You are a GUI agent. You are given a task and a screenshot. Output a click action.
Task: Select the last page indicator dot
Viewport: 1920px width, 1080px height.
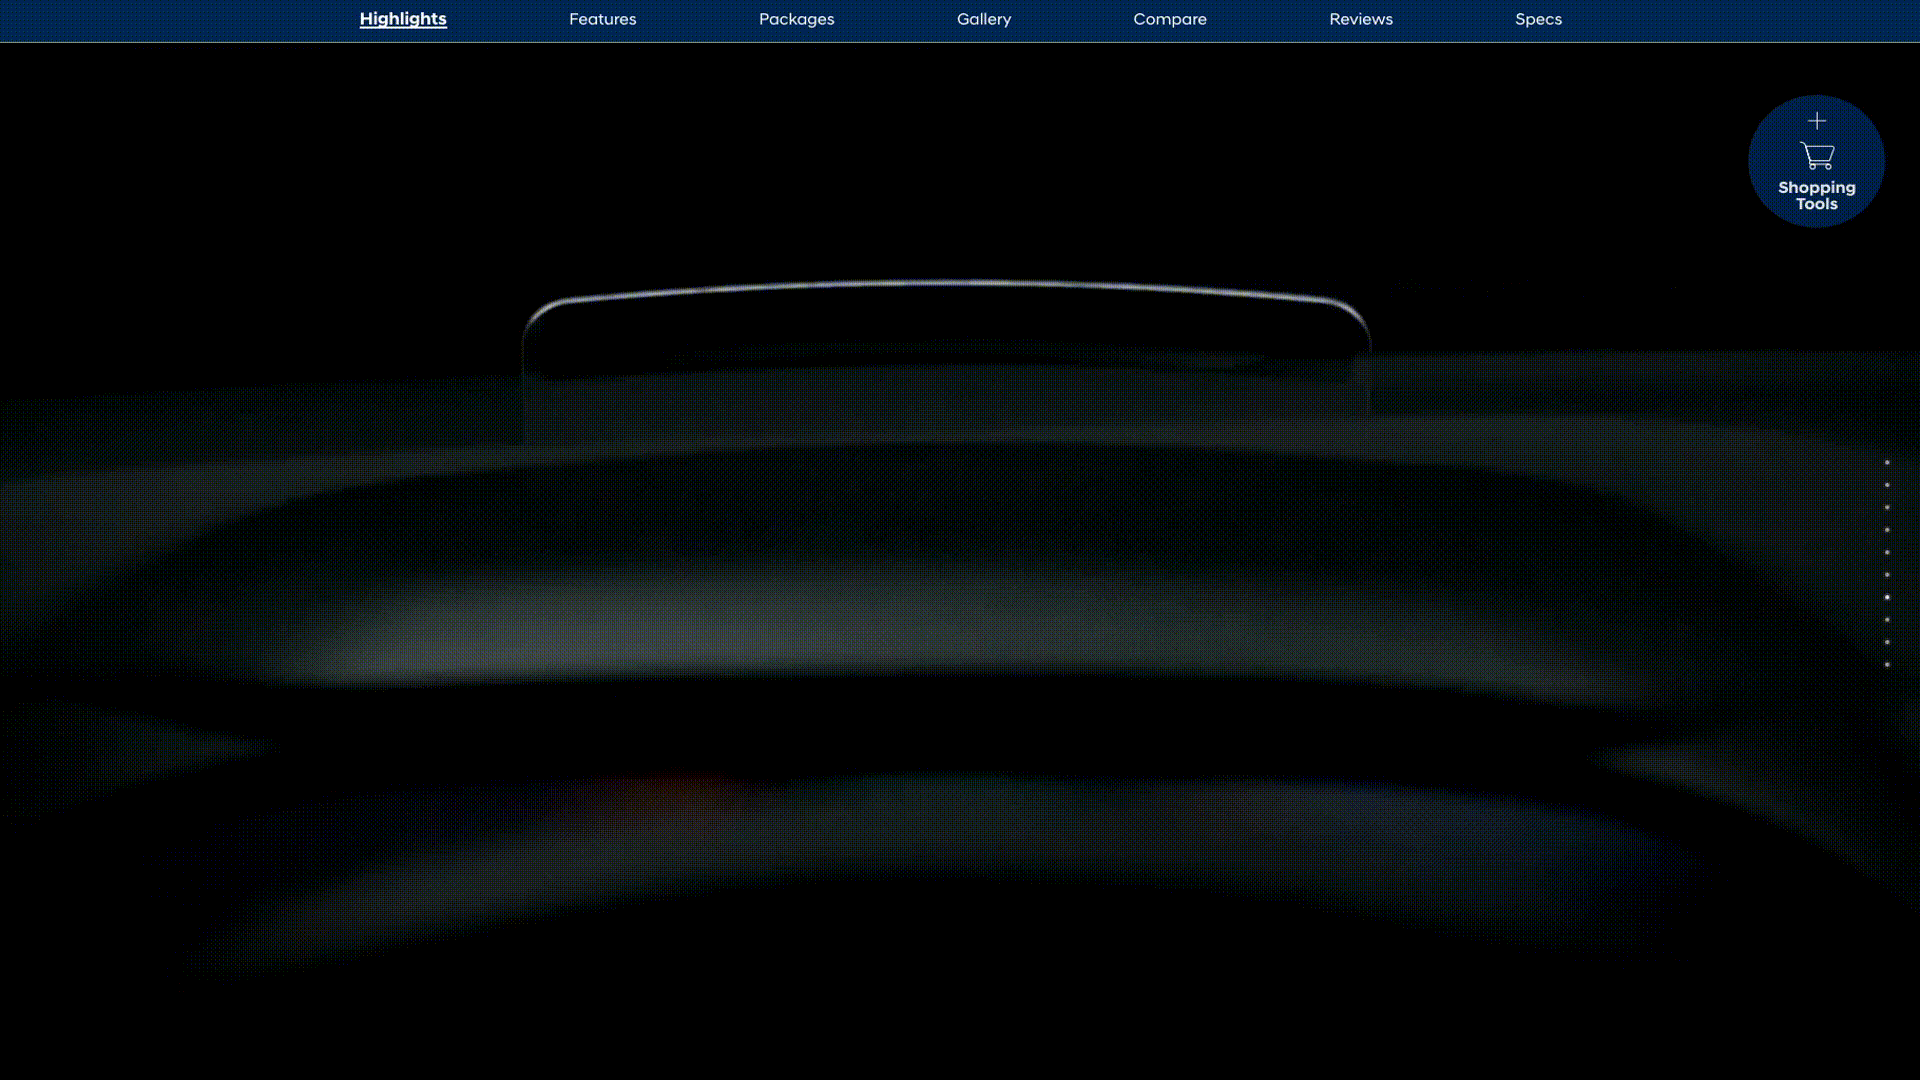coord(1887,665)
